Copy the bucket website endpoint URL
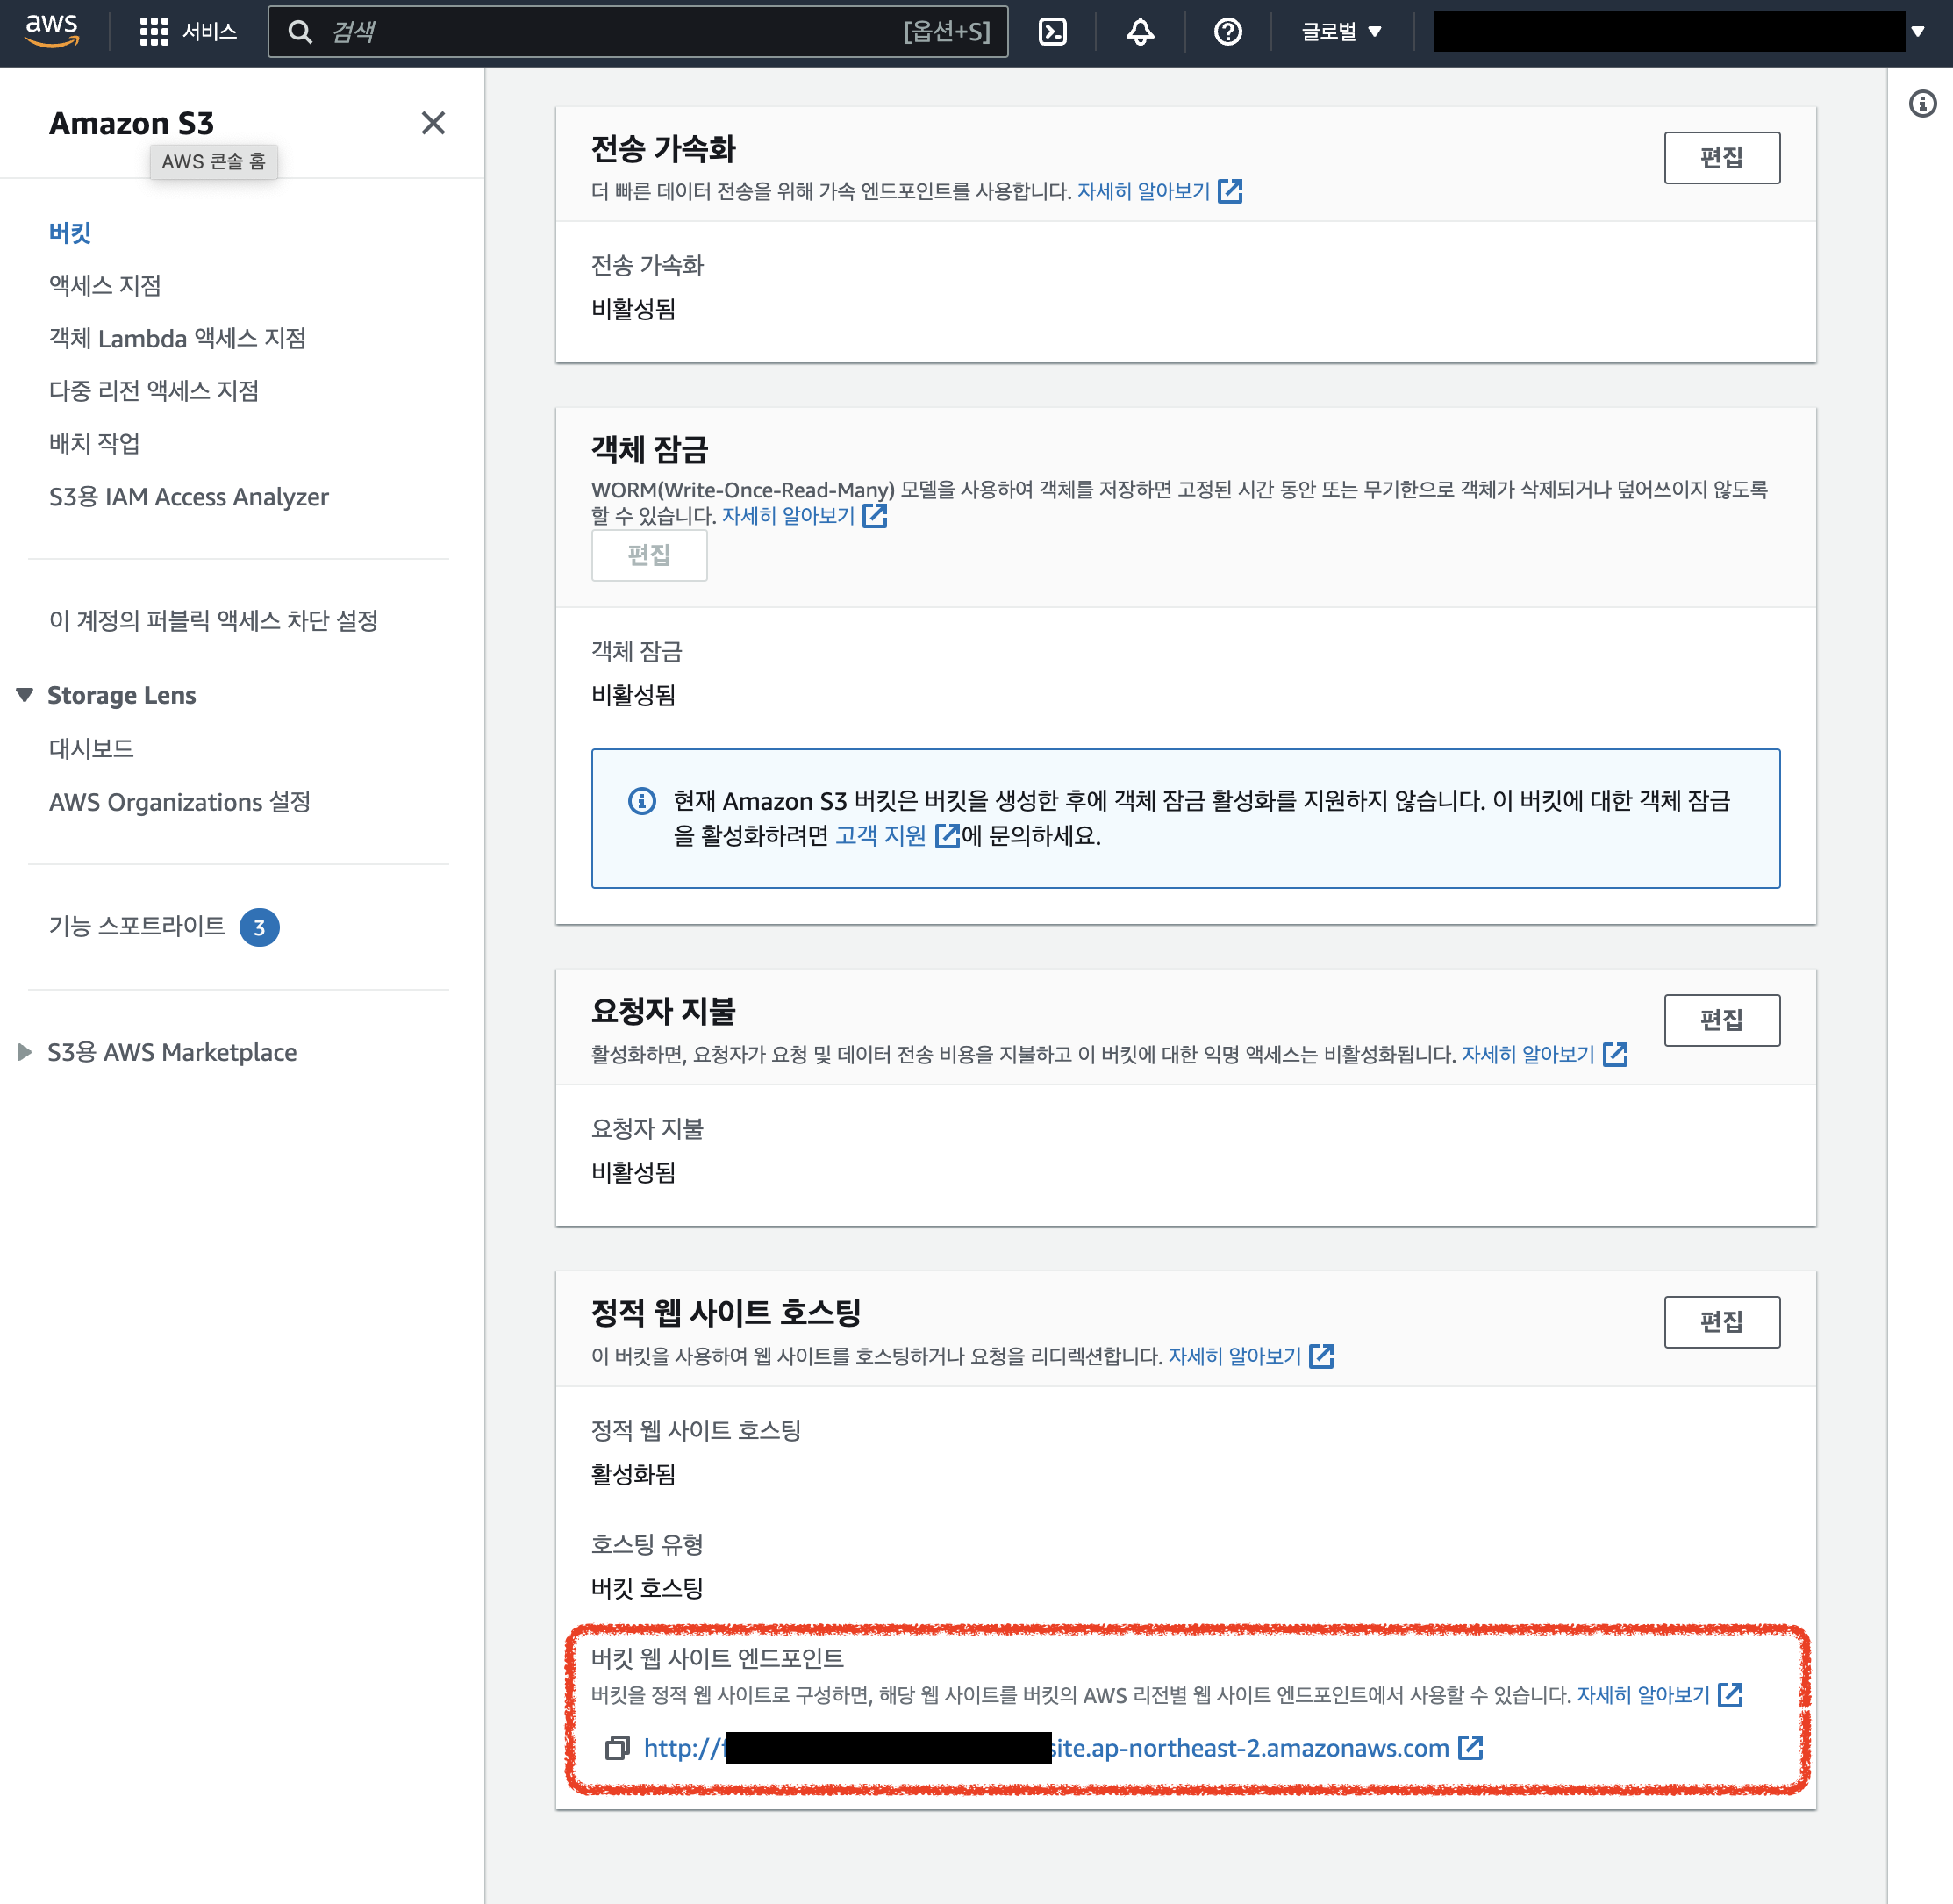1953x1904 pixels. (617, 1748)
